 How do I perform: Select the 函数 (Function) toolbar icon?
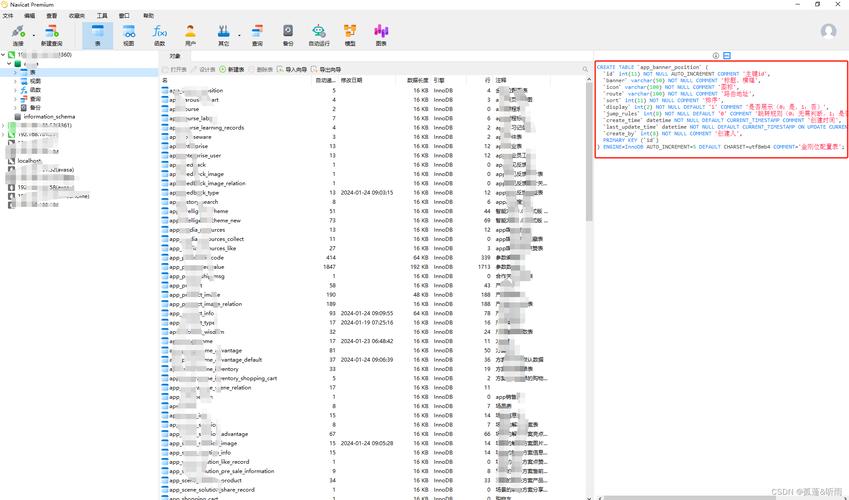click(x=159, y=35)
